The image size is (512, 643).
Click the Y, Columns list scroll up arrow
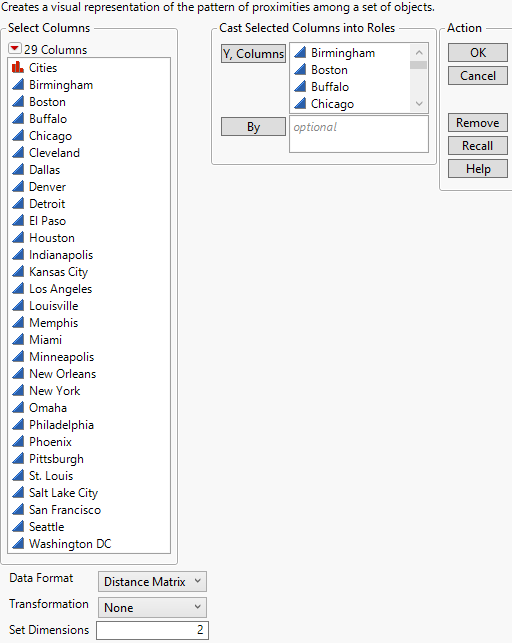[419, 52]
